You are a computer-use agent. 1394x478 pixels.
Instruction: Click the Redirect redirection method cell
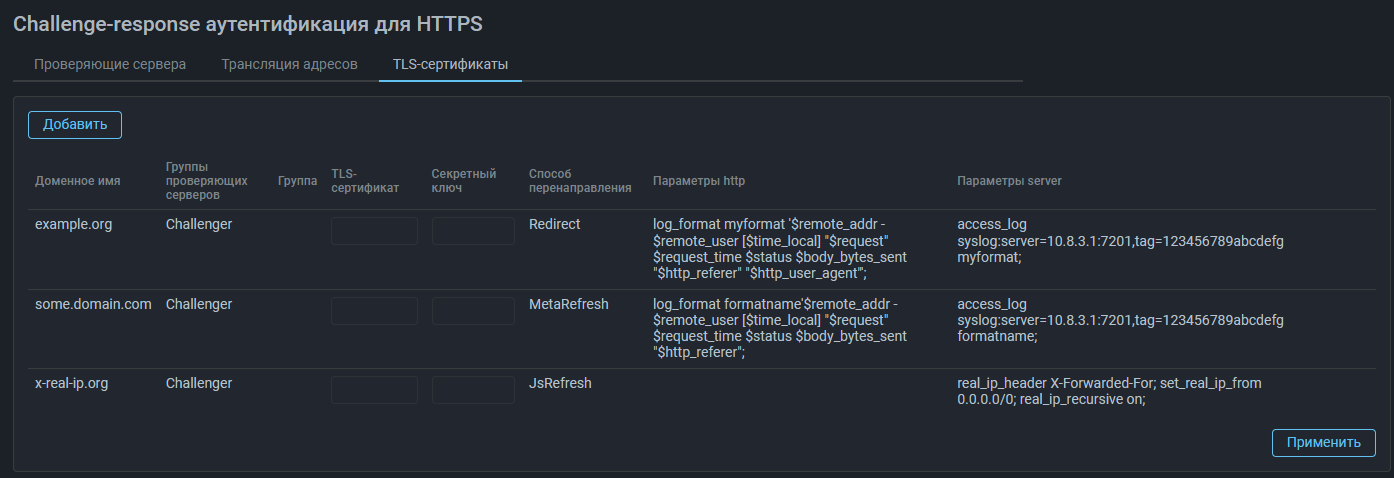pos(554,225)
